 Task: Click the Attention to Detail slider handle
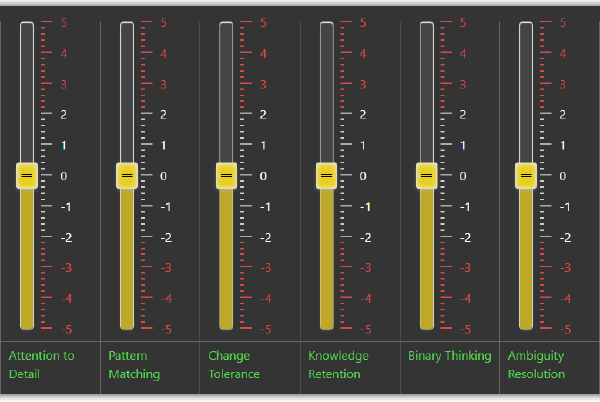coord(27,175)
